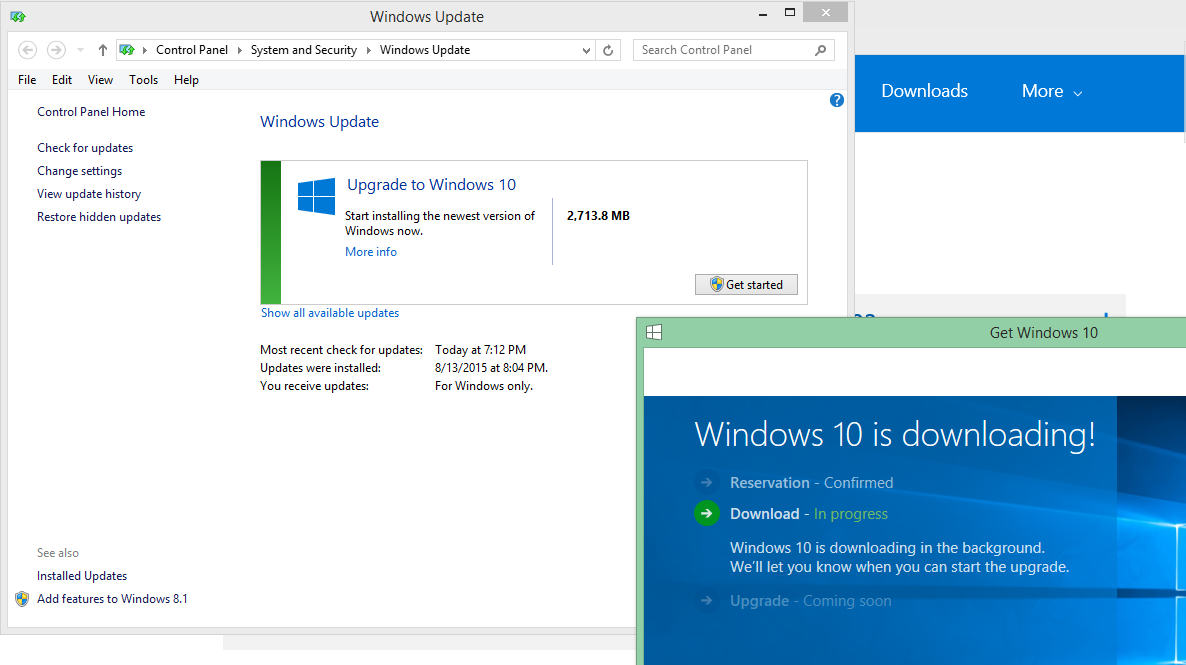Open the recent locations dropdown arrow

tap(80, 50)
